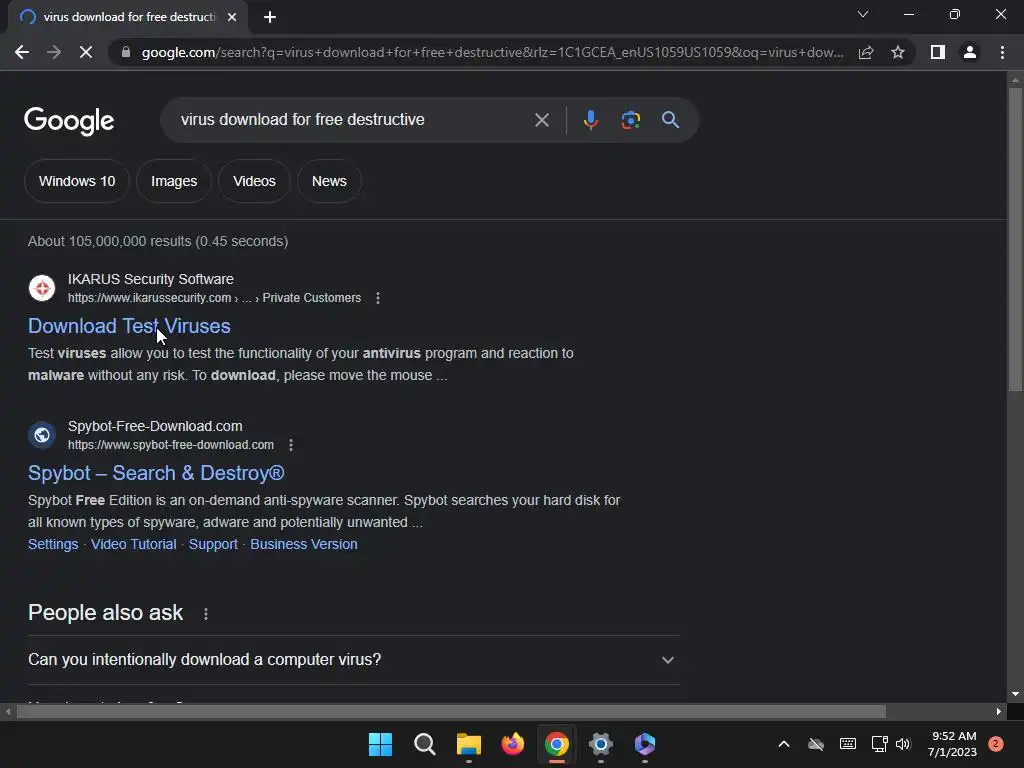This screenshot has width=1024, height=768.
Task: Clear the search box text
Action: [541, 120]
